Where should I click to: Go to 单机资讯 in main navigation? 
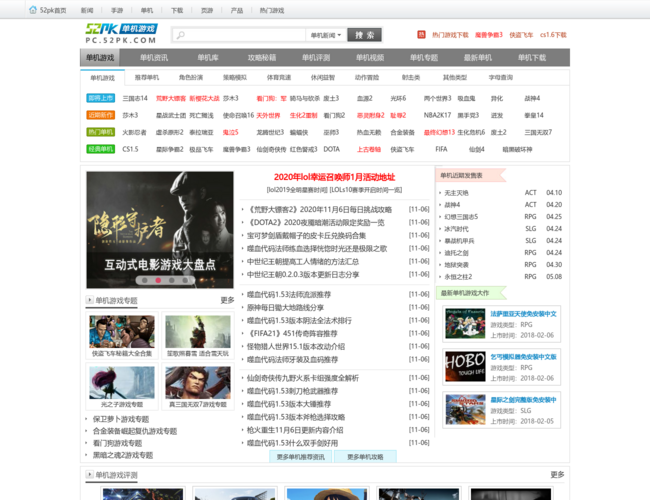[154, 58]
